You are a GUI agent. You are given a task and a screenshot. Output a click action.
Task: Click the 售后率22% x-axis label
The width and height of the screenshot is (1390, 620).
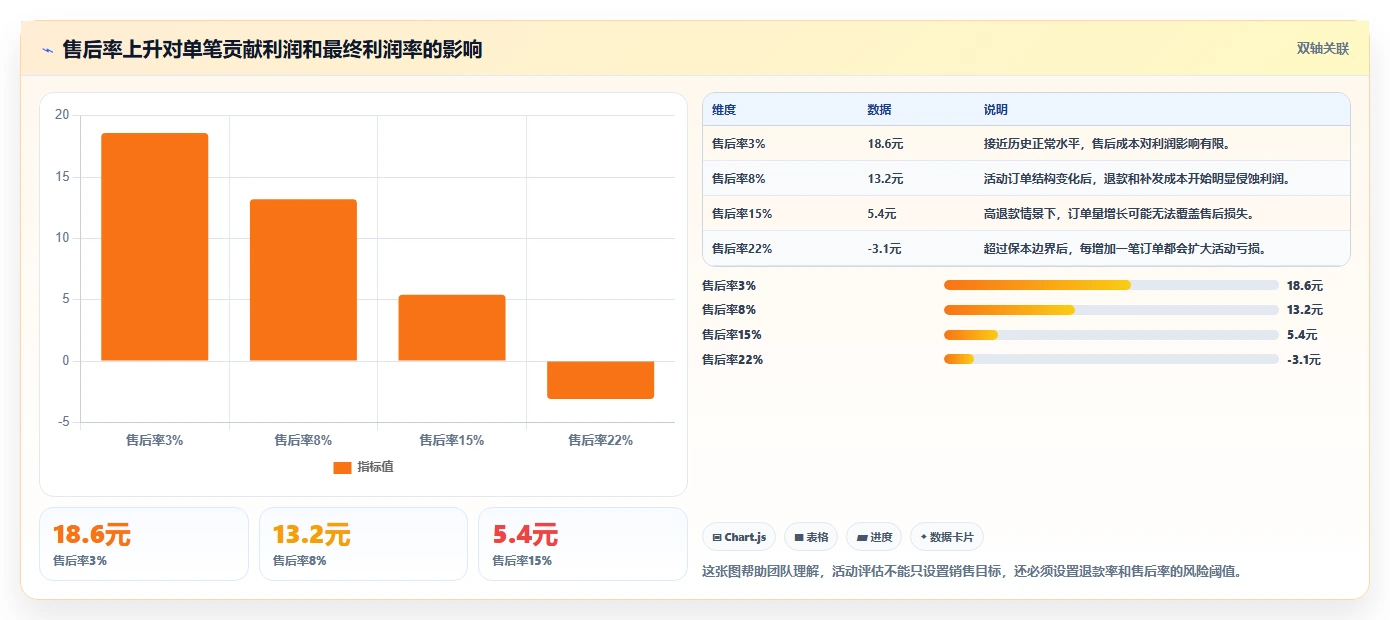tap(600, 440)
